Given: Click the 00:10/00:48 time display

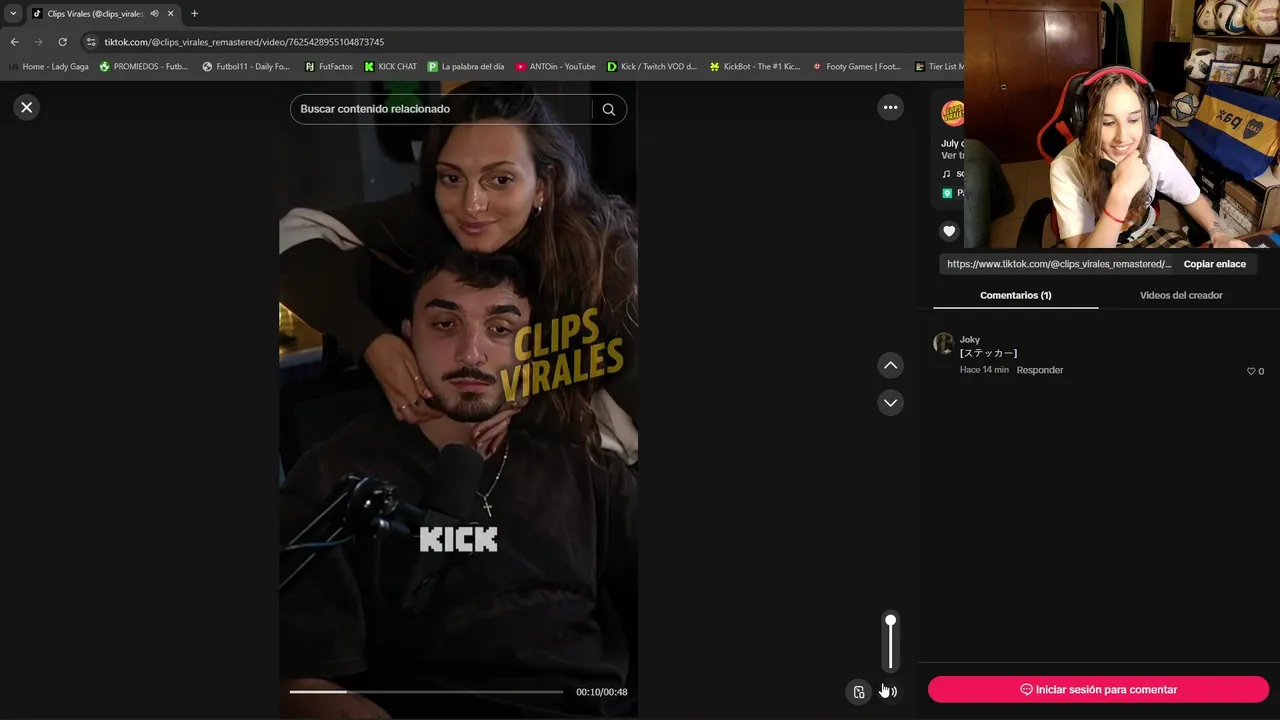Looking at the screenshot, I should pyautogui.click(x=602, y=692).
